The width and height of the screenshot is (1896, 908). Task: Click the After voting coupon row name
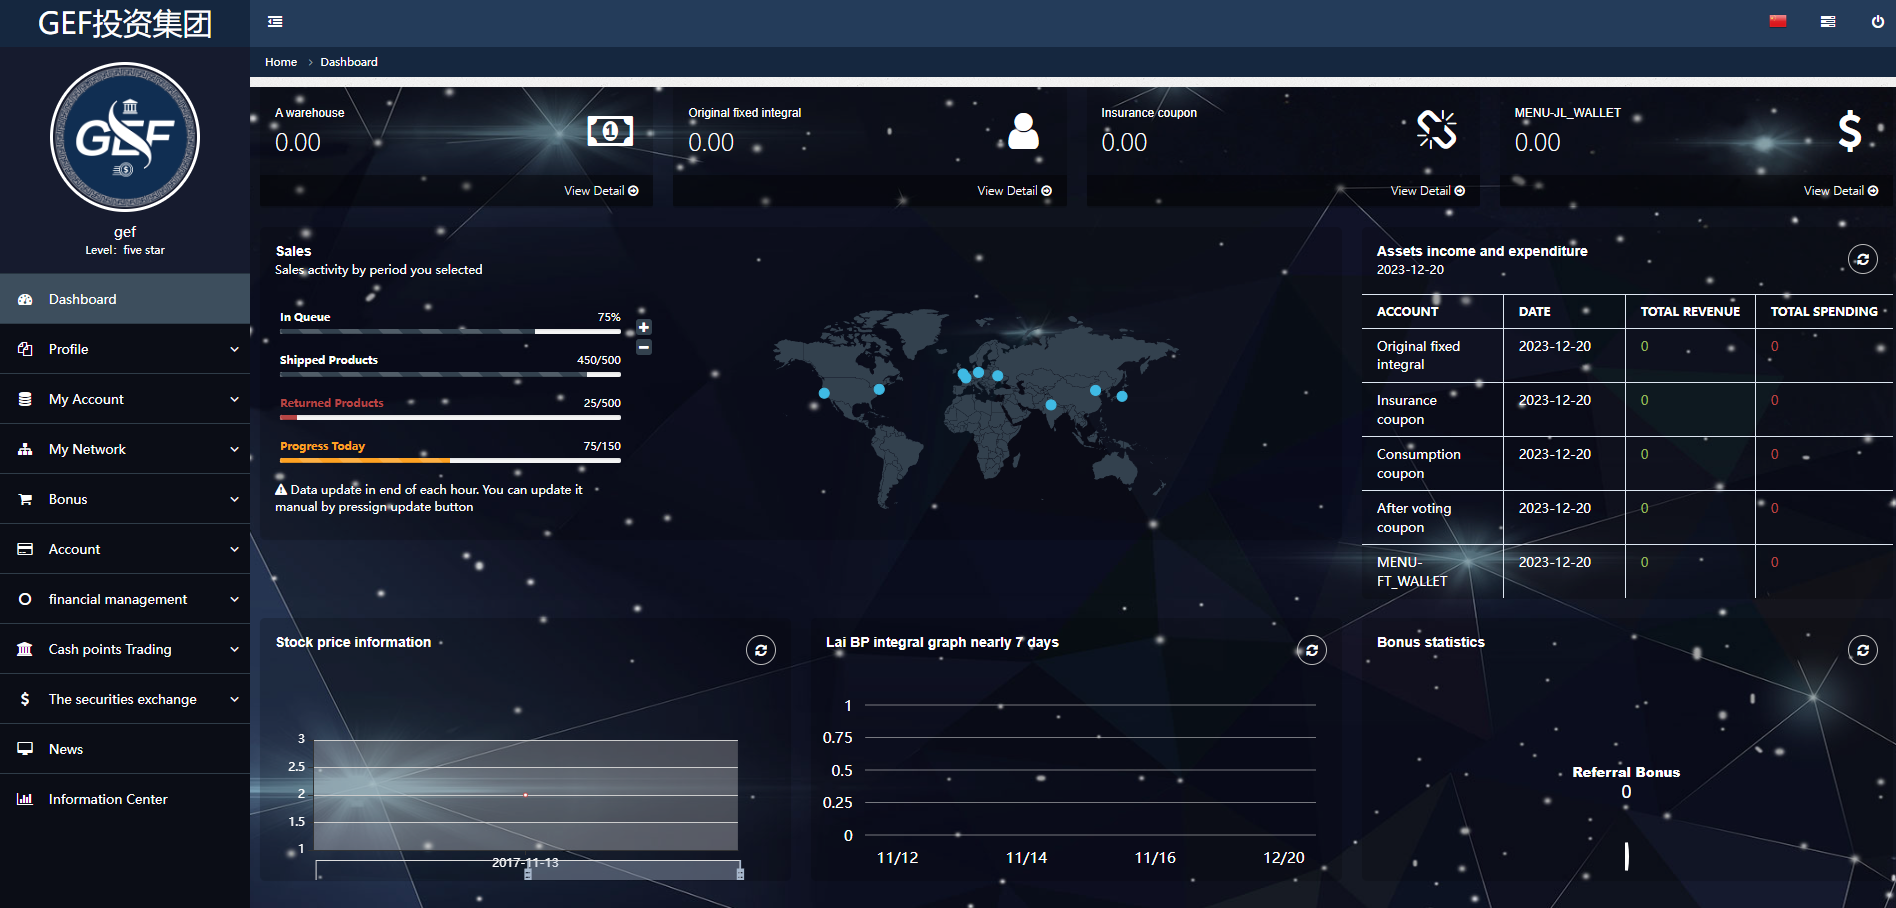[1414, 517]
